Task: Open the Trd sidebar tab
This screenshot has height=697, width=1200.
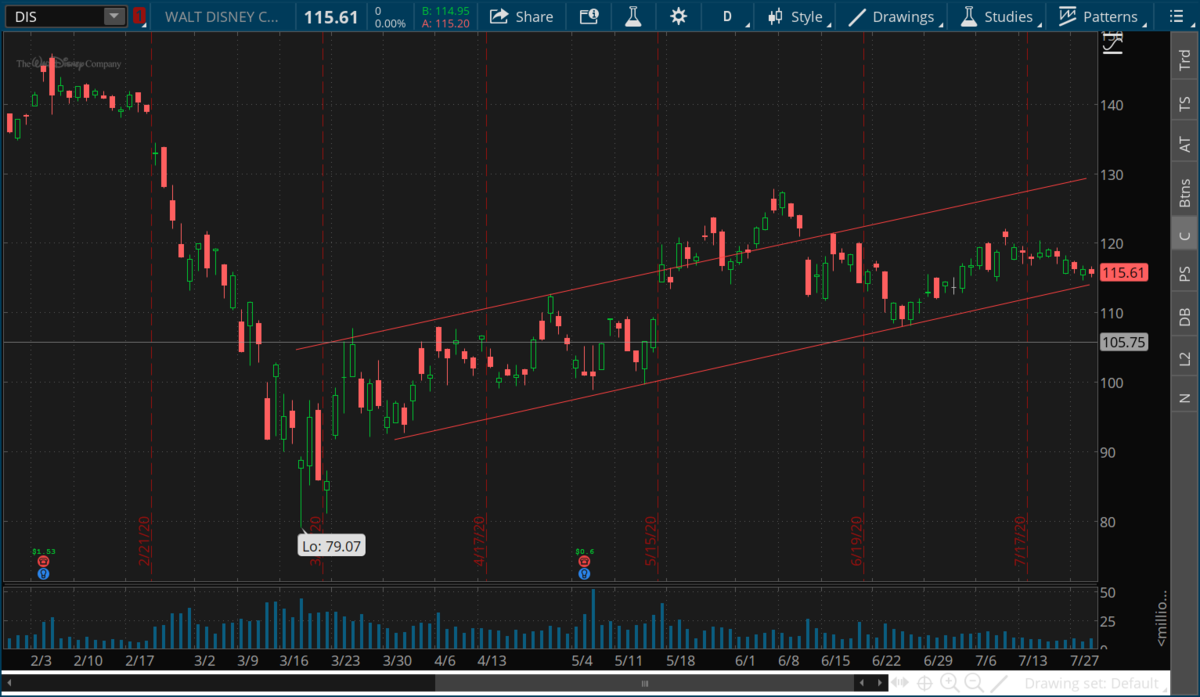Action: 1185,58
